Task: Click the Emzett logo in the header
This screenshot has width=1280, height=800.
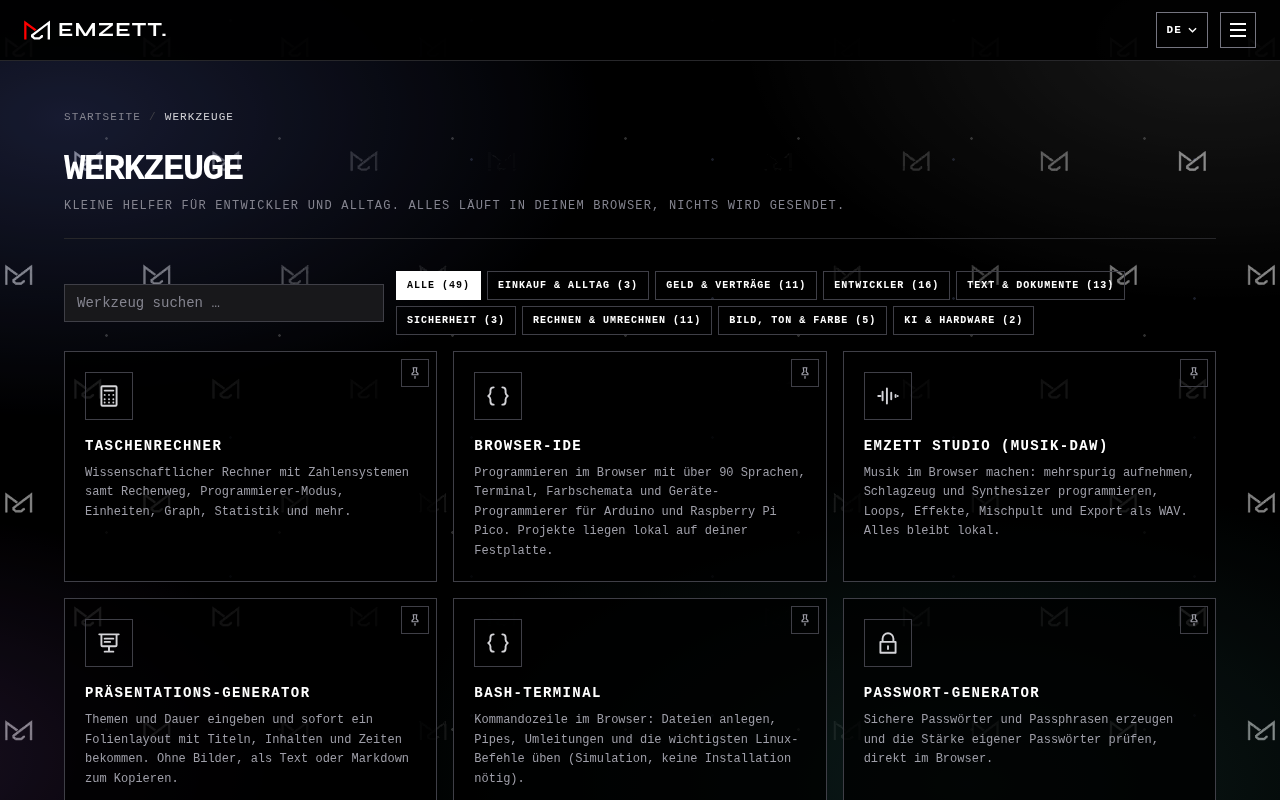Action: coord(95,30)
